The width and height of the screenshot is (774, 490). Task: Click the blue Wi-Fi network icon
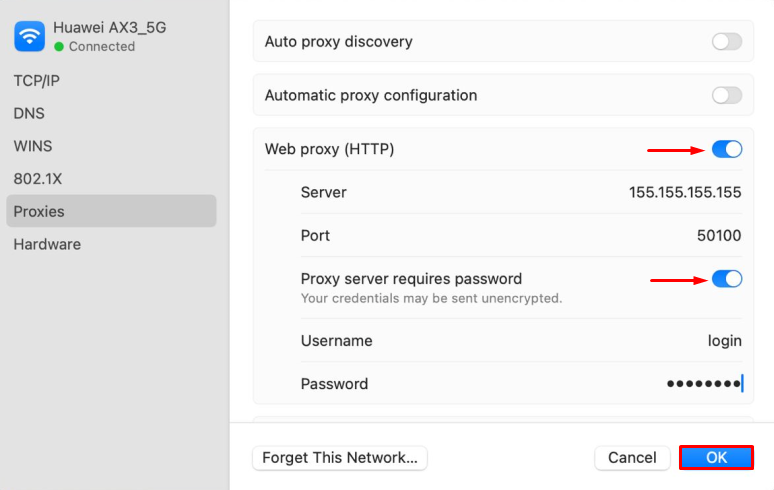point(30,36)
